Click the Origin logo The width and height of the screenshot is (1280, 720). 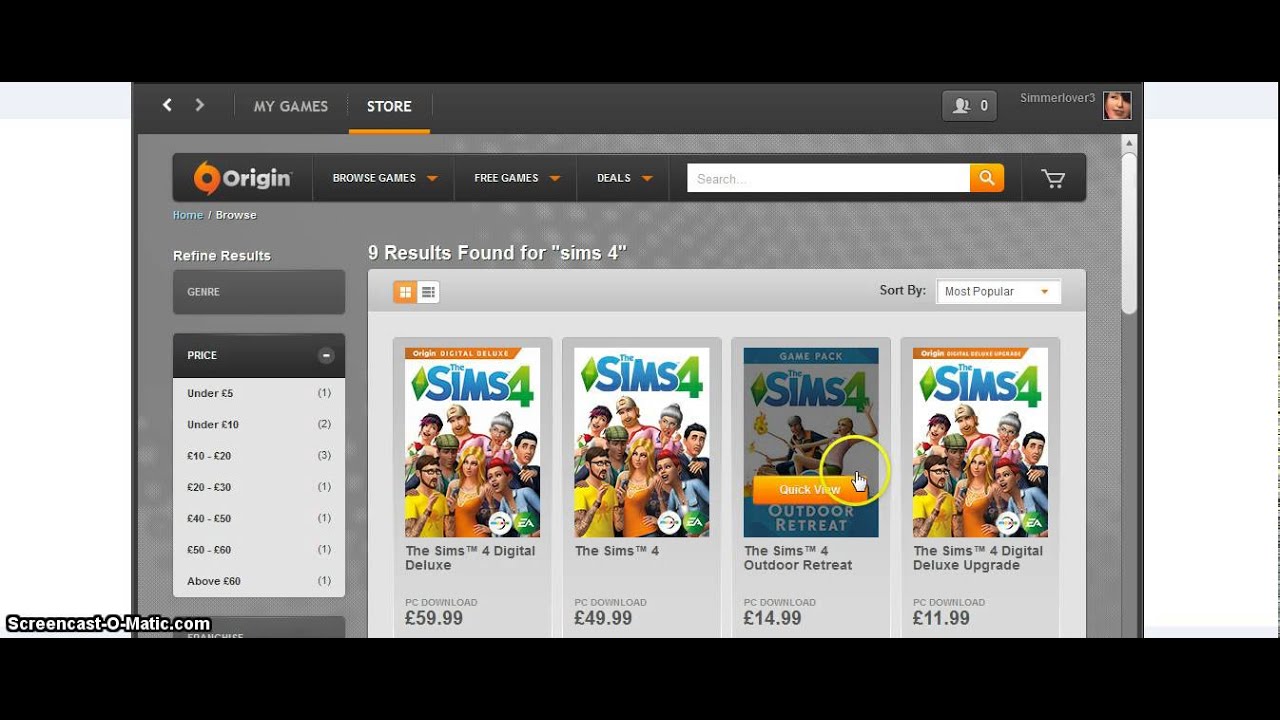point(242,178)
